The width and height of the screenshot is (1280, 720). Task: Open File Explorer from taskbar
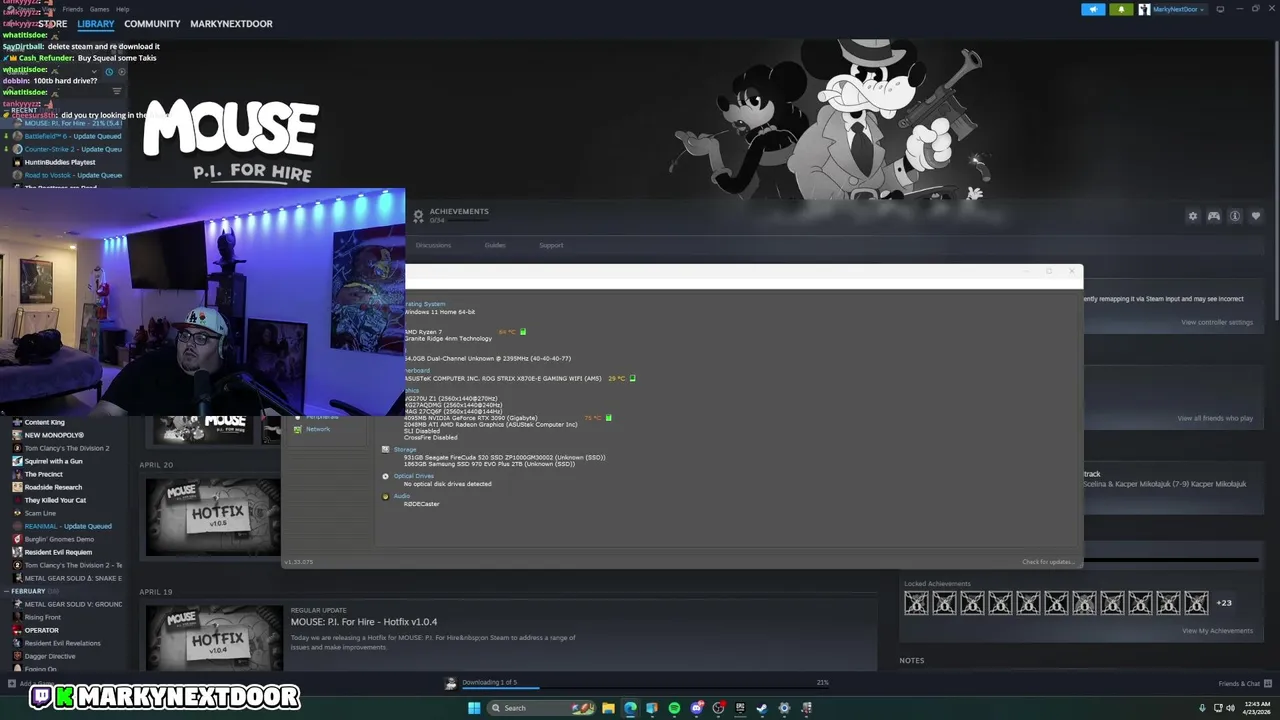click(x=608, y=708)
